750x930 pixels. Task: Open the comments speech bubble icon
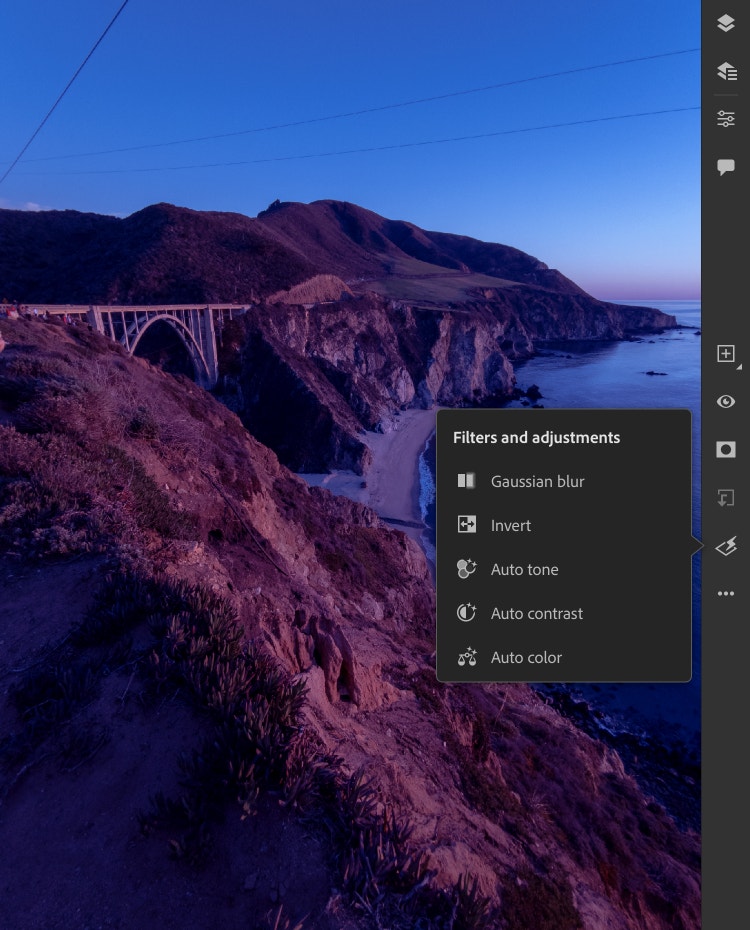coord(726,167)
